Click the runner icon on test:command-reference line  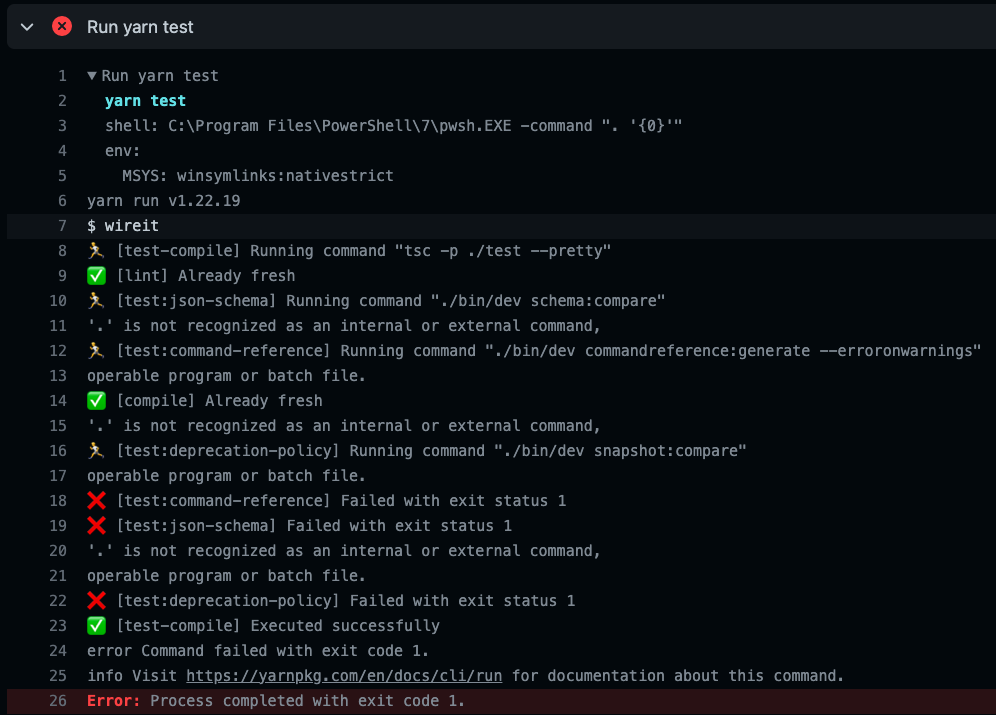tap(95, 350)
